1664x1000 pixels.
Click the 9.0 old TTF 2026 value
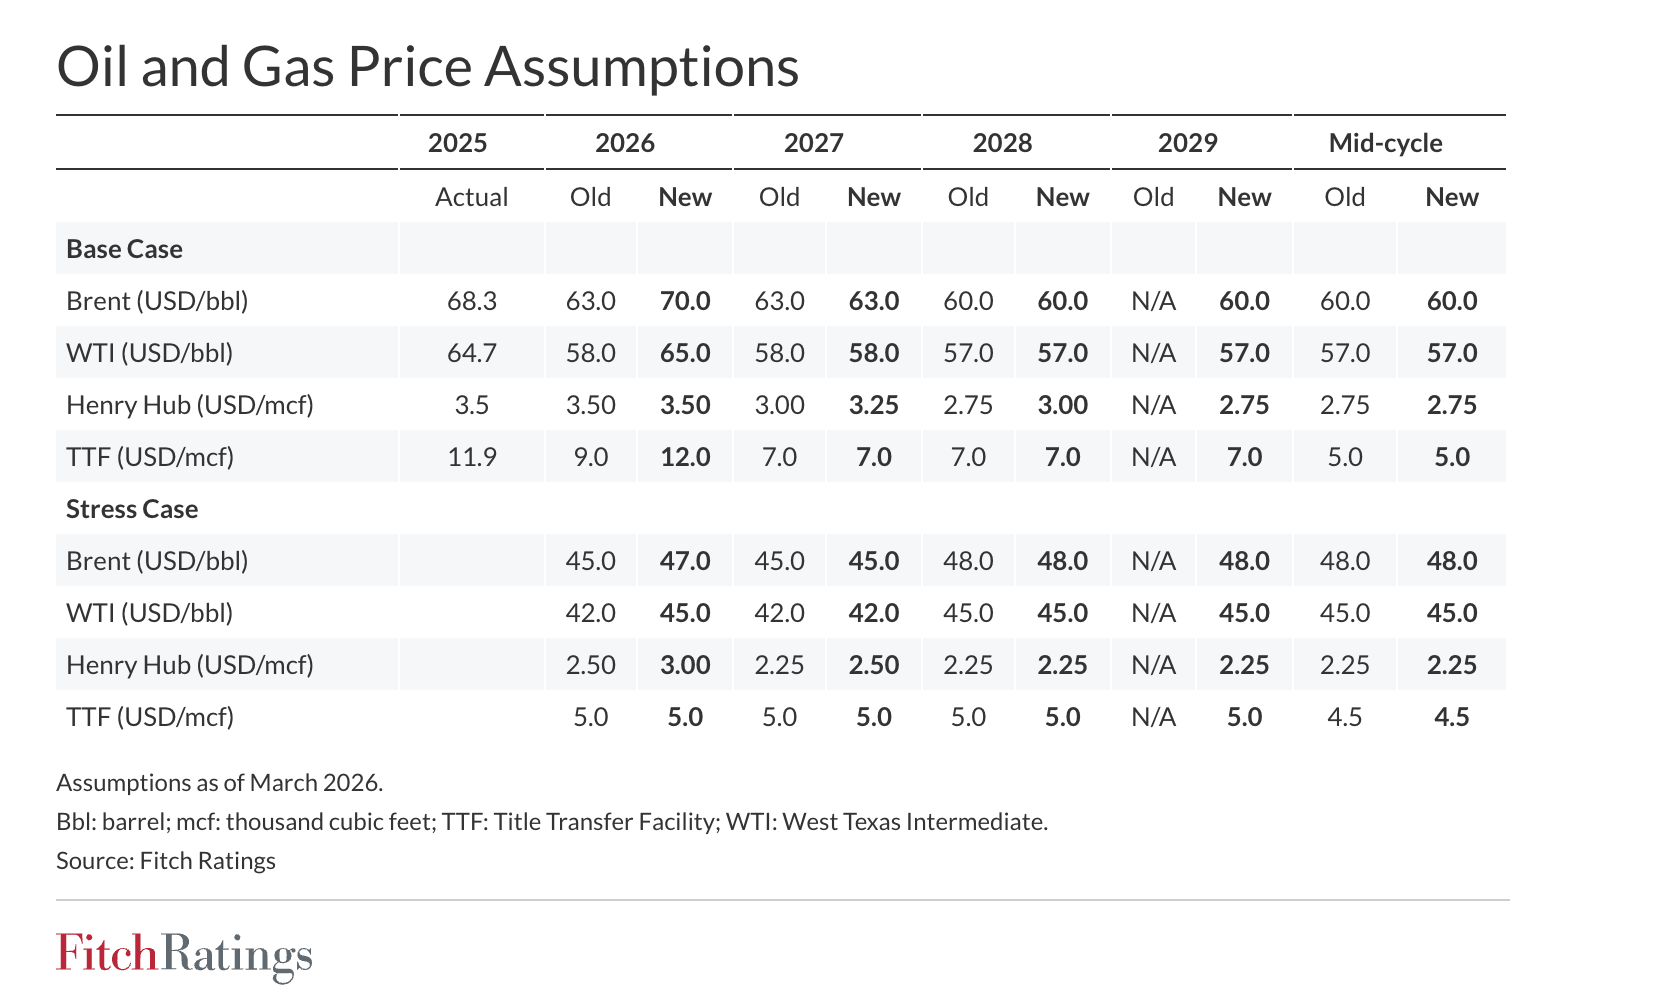coord(590,457)
